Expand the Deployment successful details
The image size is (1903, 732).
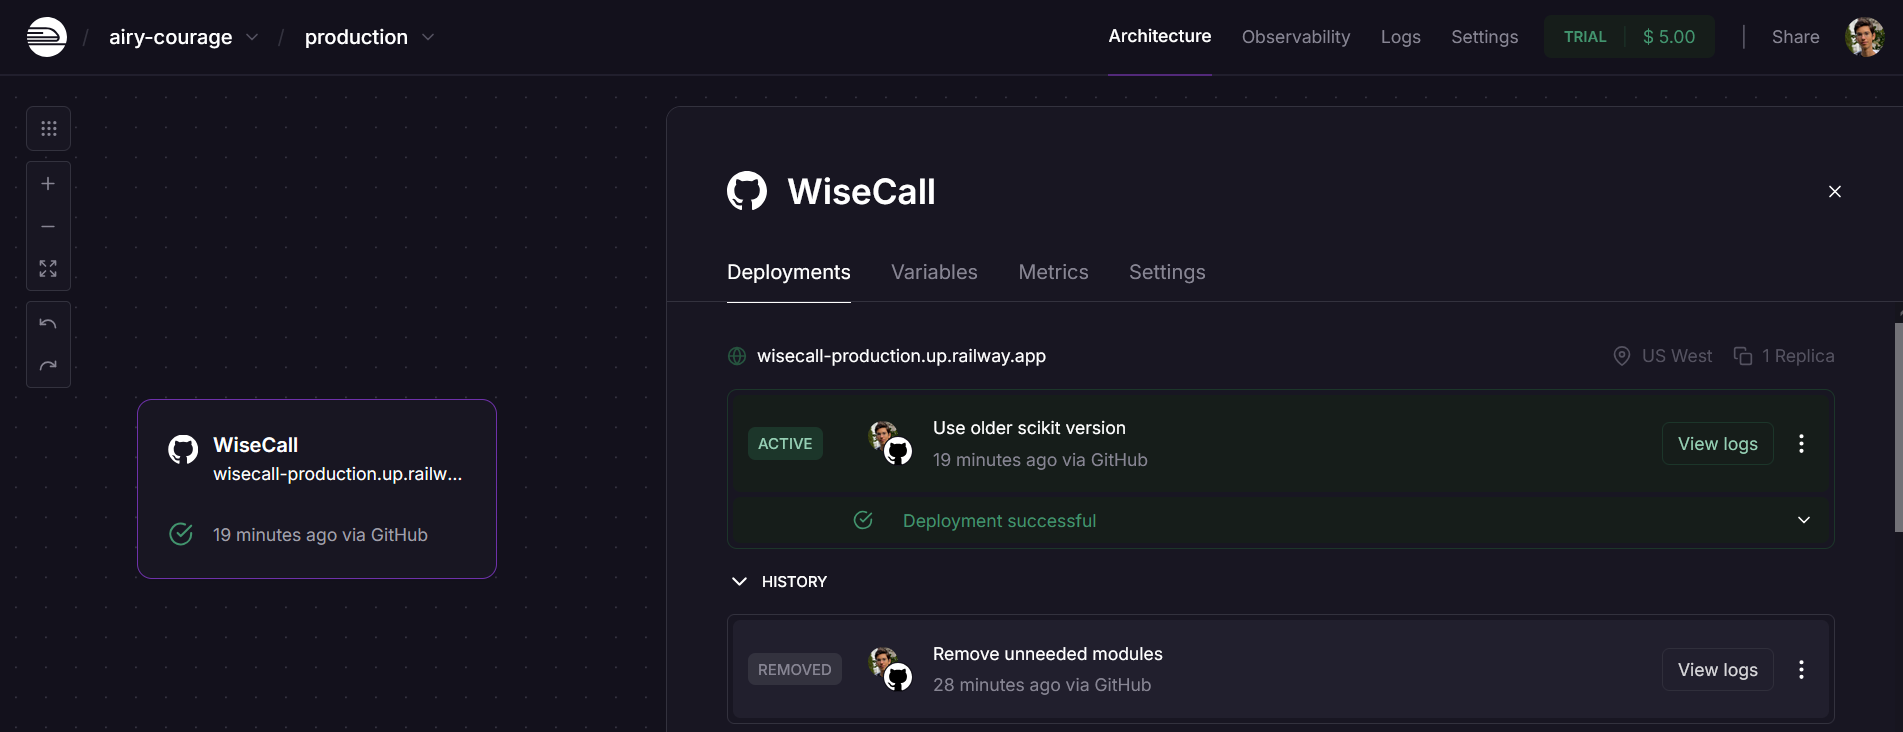click(1804, 520)
